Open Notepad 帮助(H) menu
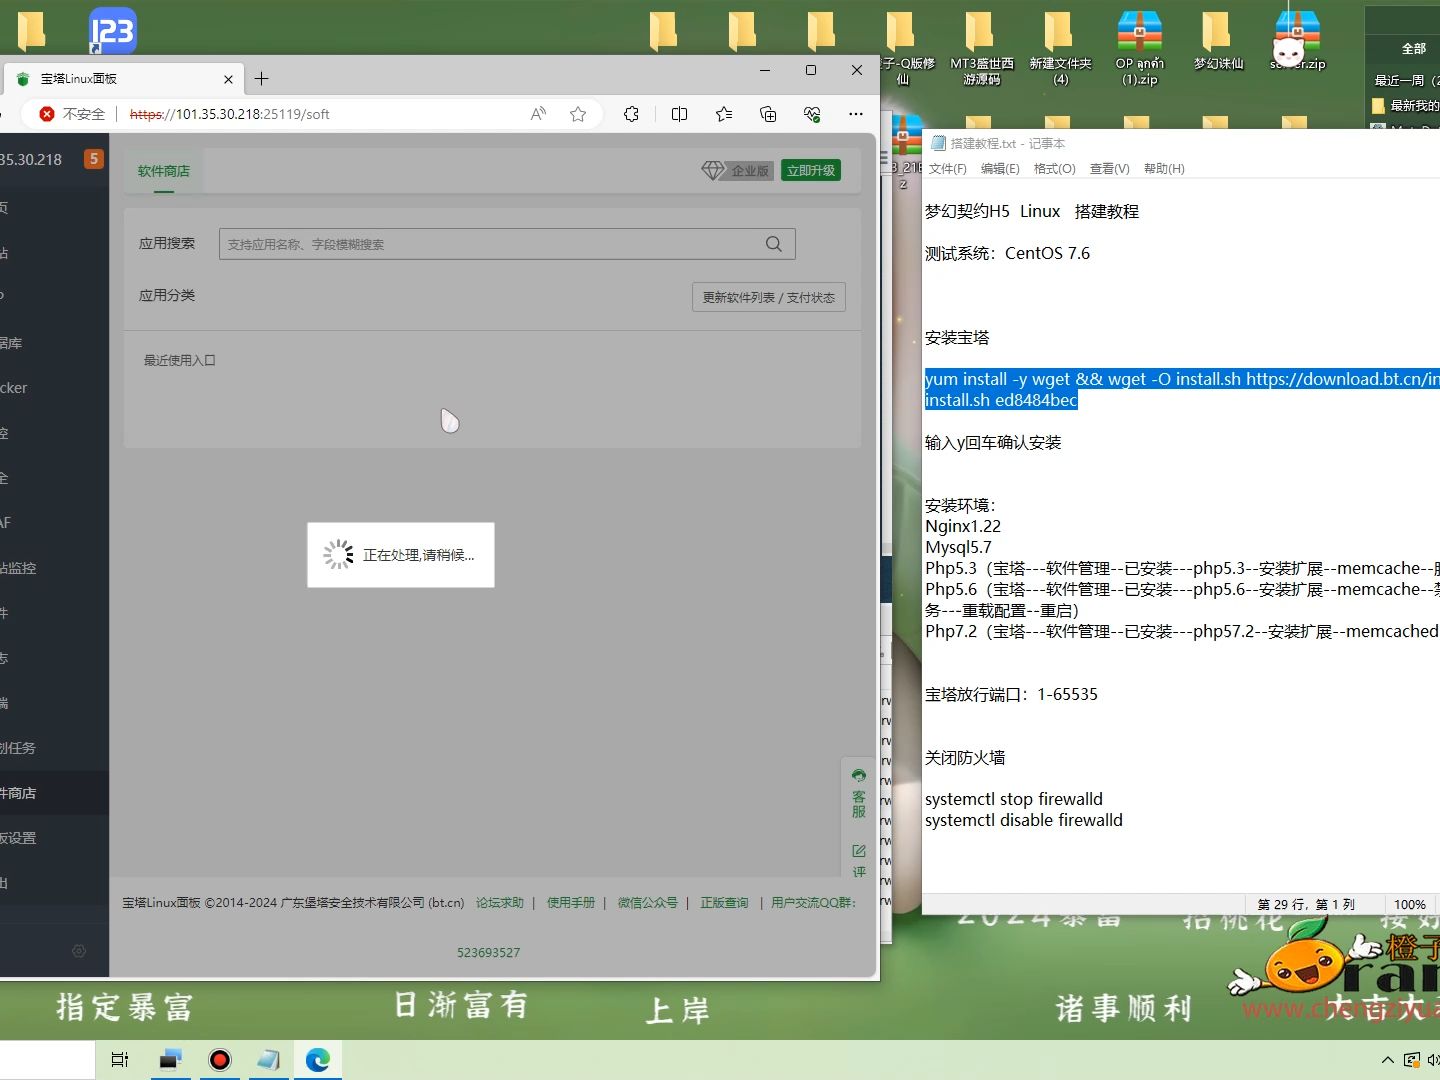1440x1080 pixels. pyautogui.click(x=1164, y=169)
